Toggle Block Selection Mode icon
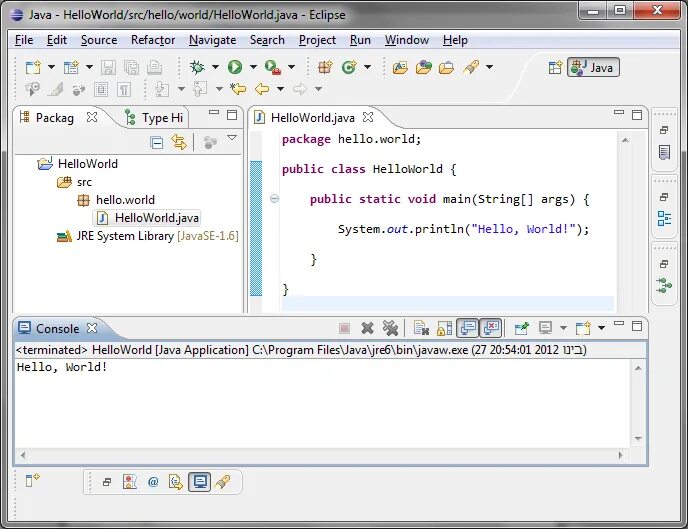Screen dimensions: 688x529 tap(101, 90)
